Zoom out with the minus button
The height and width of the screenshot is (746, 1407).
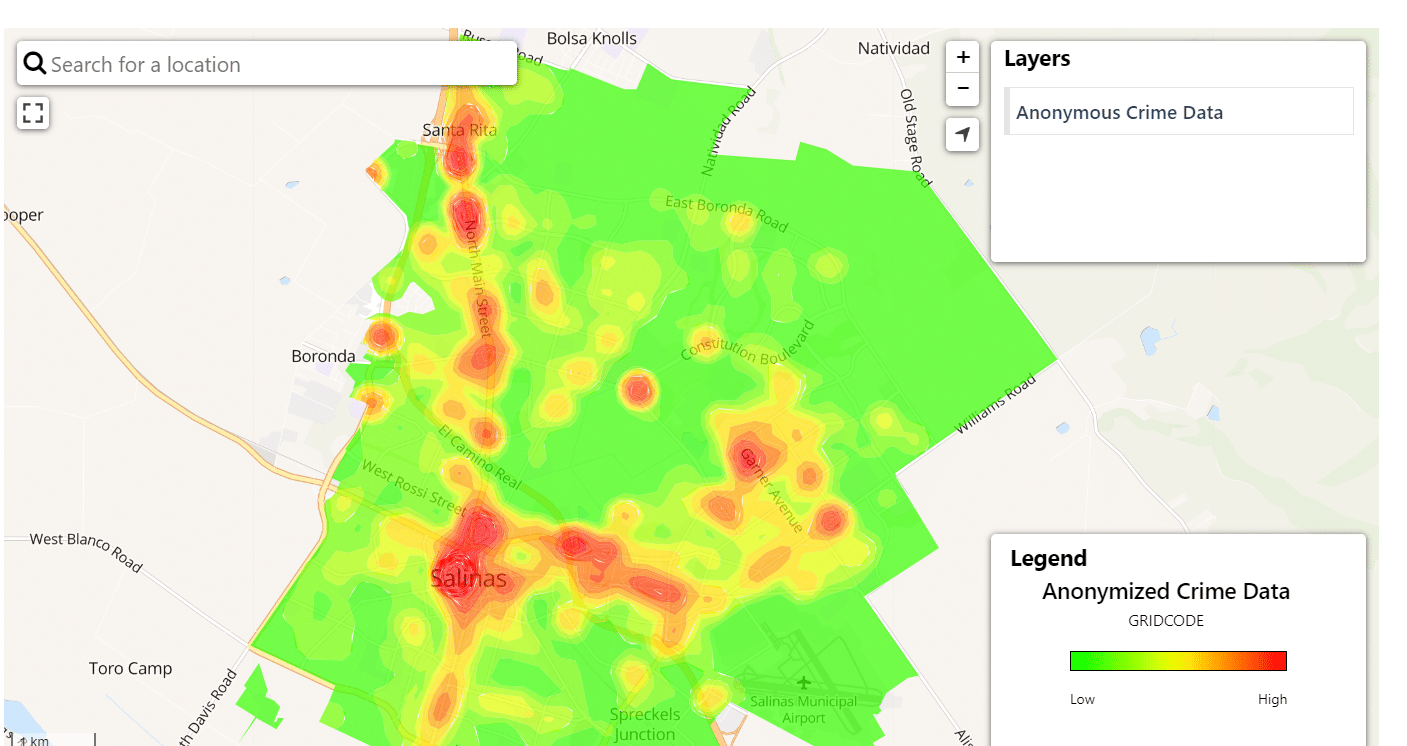click(x=962, y=89)
